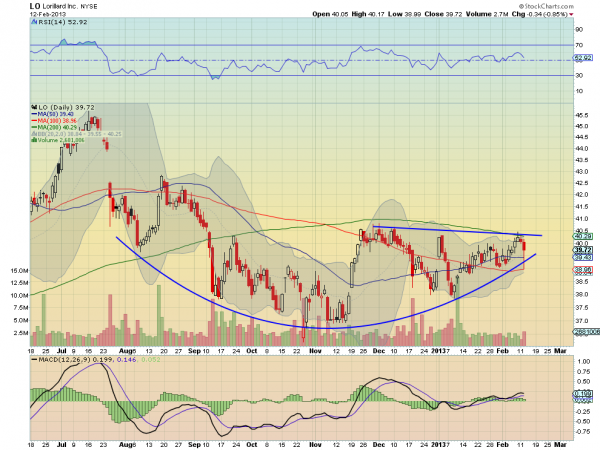Click the RSI line icon beside RSI(14)
This screenshot has height=450, width=600.
click(x=34, y=22)
